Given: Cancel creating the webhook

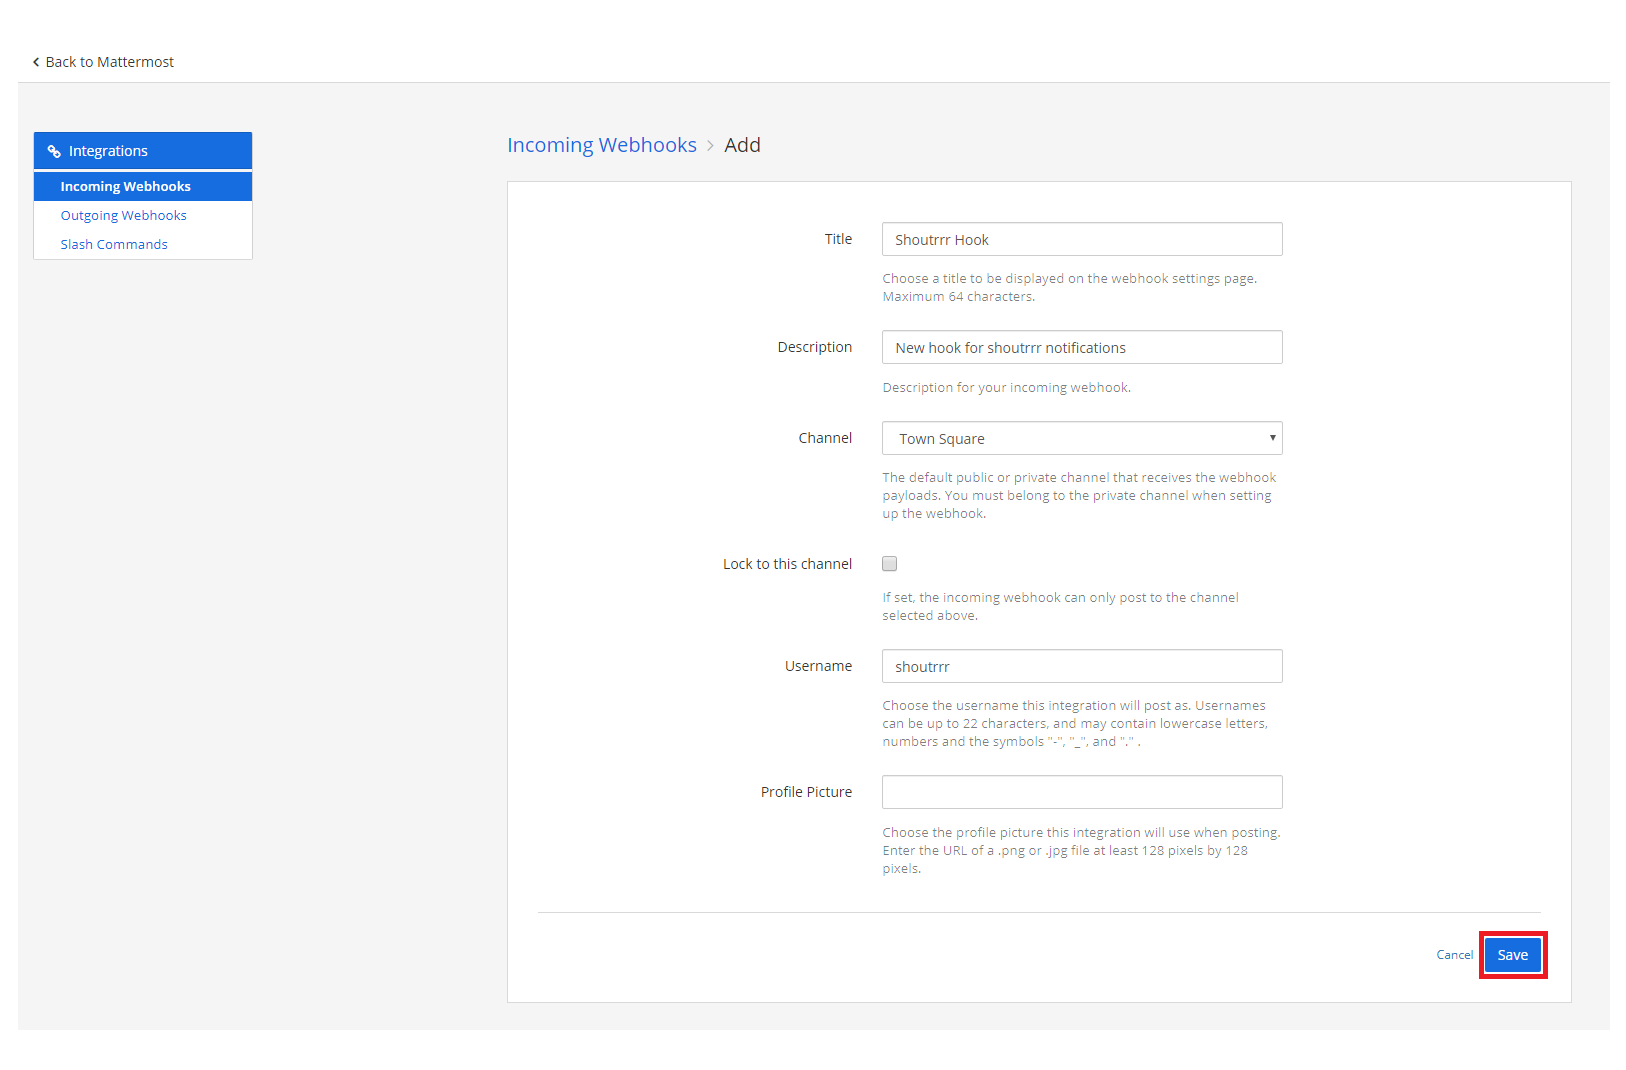Looking at the screenshot, I should [x=1454, y=954].
